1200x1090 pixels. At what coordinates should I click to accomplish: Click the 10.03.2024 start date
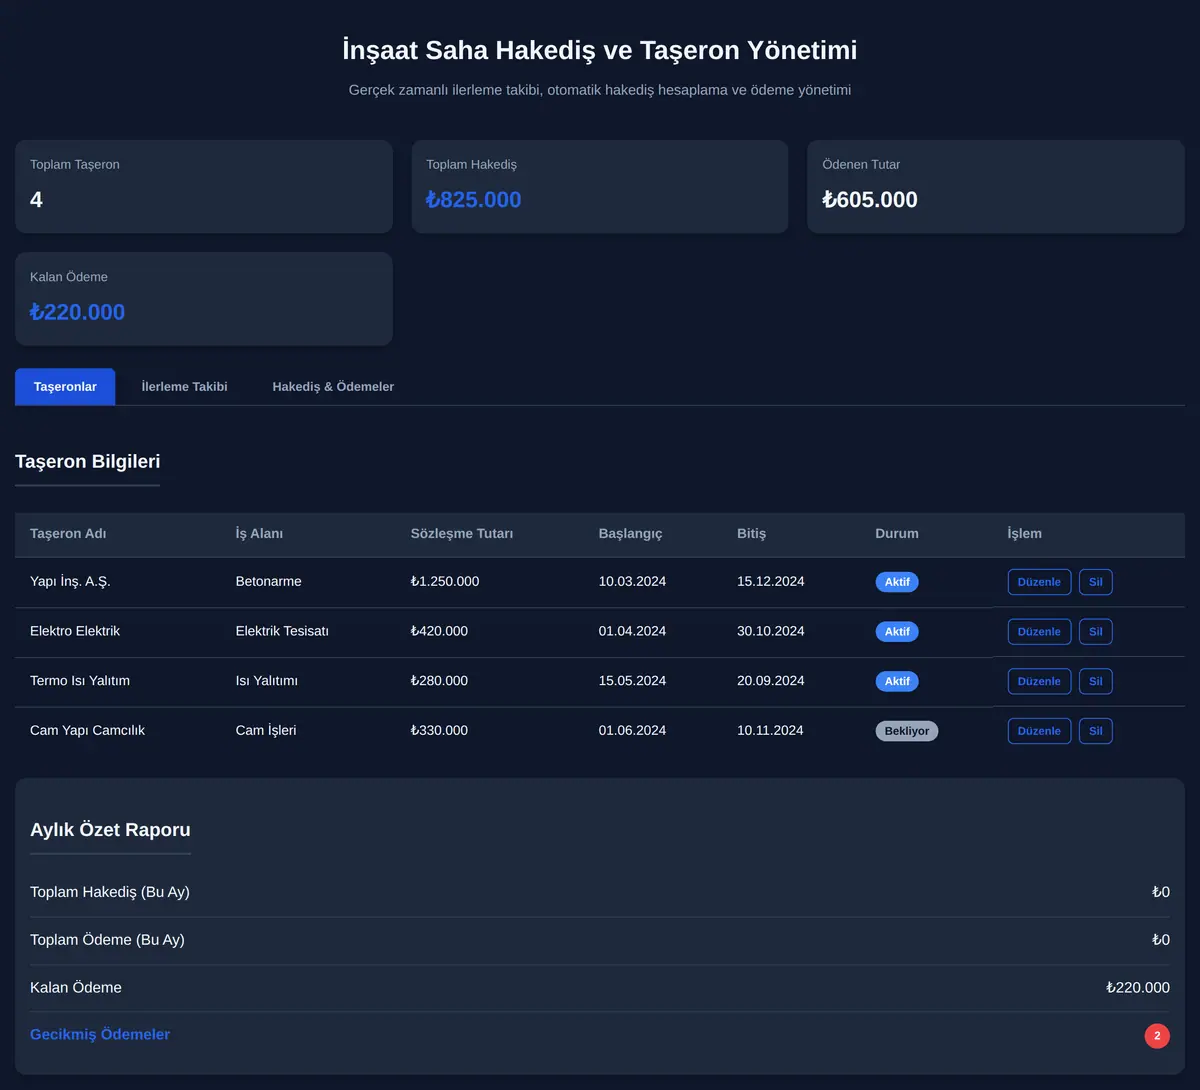click(x=632, y=582)
